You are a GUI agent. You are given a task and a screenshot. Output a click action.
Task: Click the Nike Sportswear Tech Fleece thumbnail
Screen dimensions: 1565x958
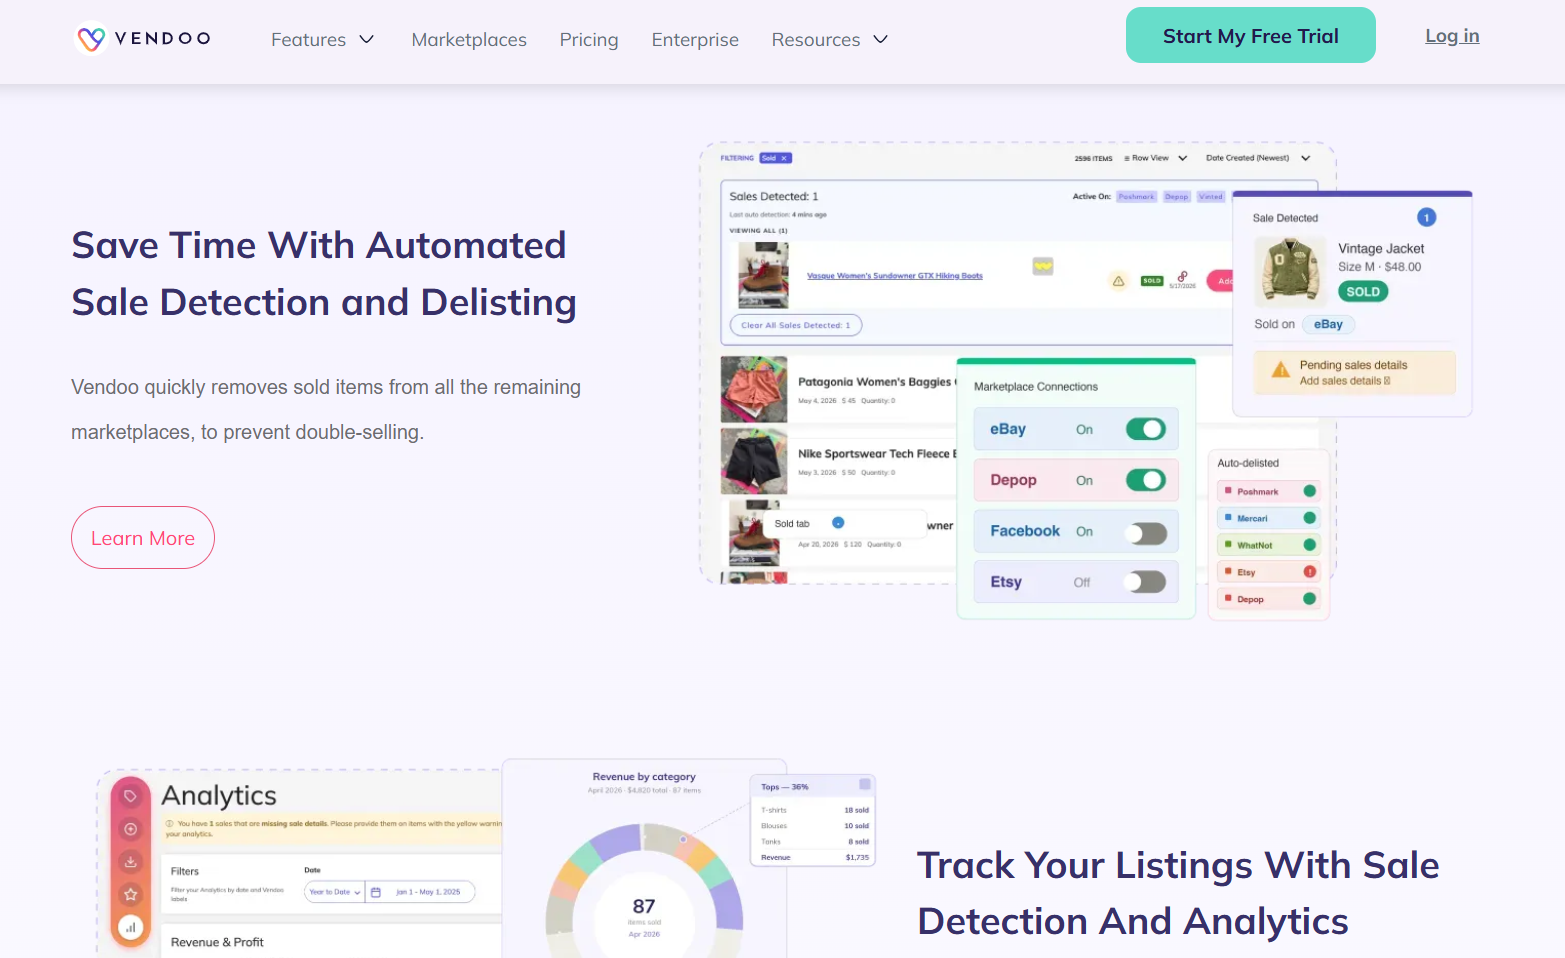(754, 461)
